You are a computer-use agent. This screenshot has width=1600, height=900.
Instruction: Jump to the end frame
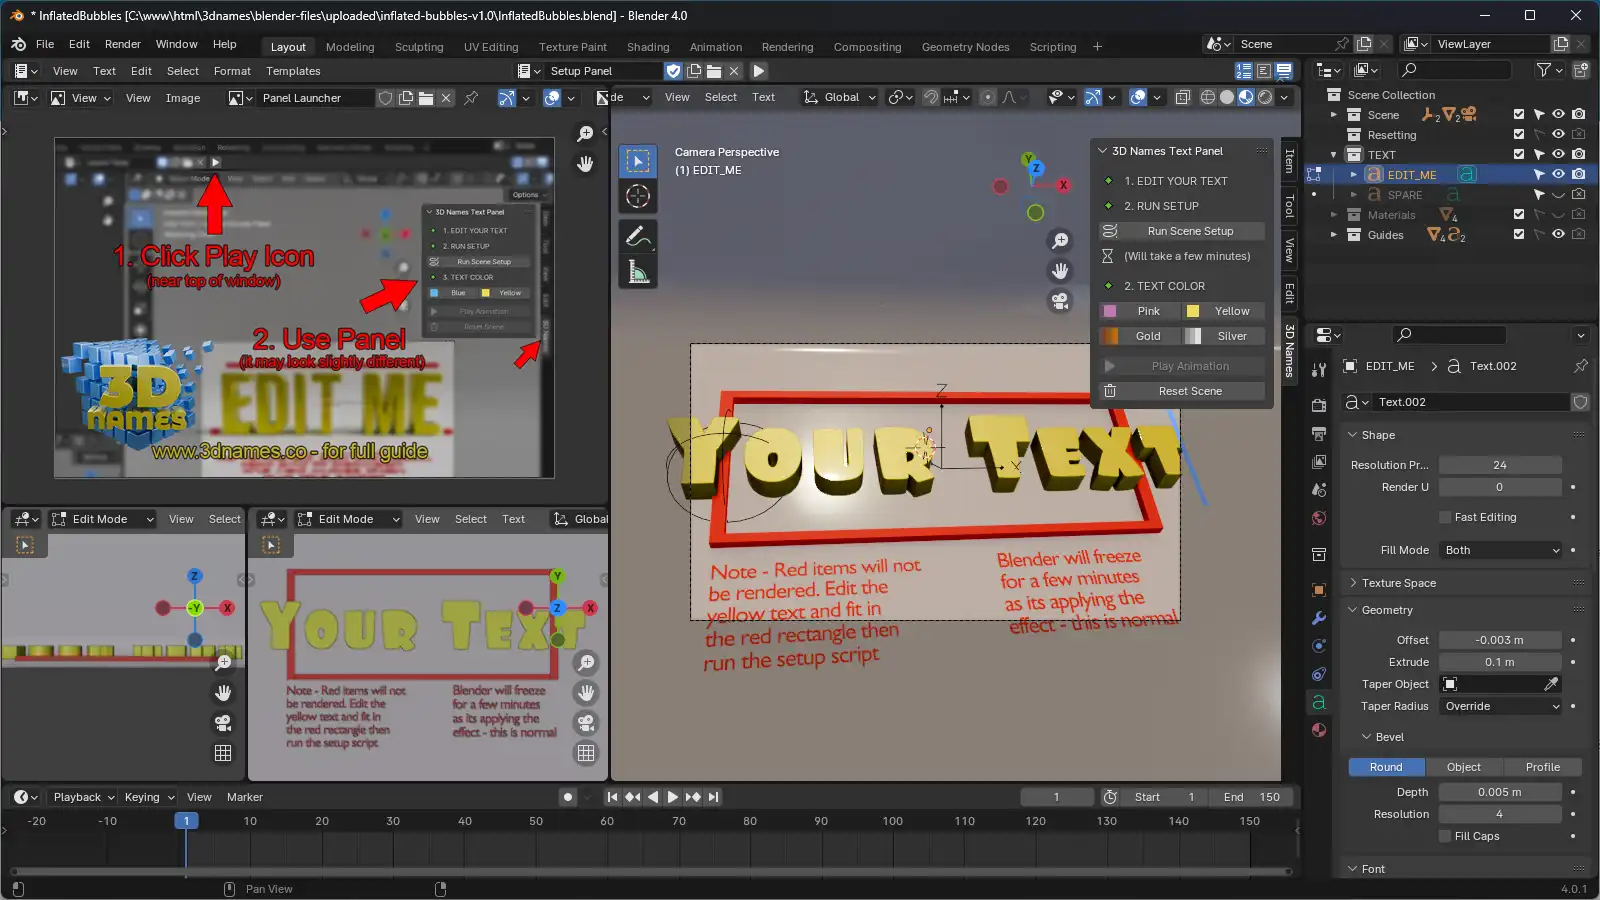tap(713, 797)
